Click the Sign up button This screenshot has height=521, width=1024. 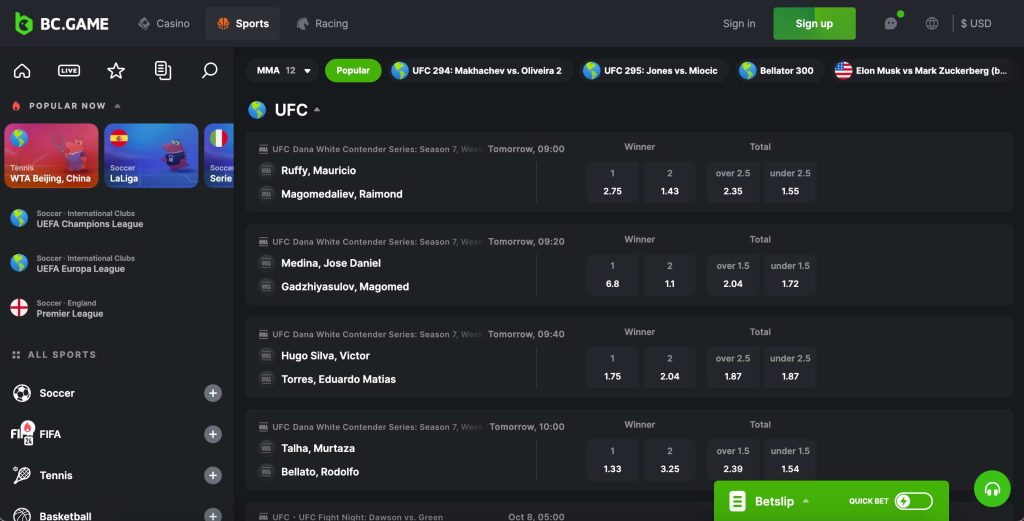814,24
